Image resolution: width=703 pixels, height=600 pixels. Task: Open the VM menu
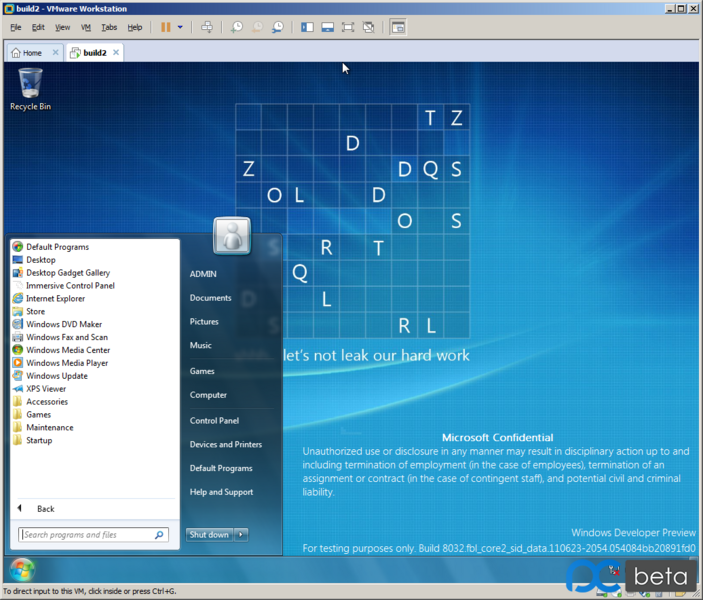point(86,27)
